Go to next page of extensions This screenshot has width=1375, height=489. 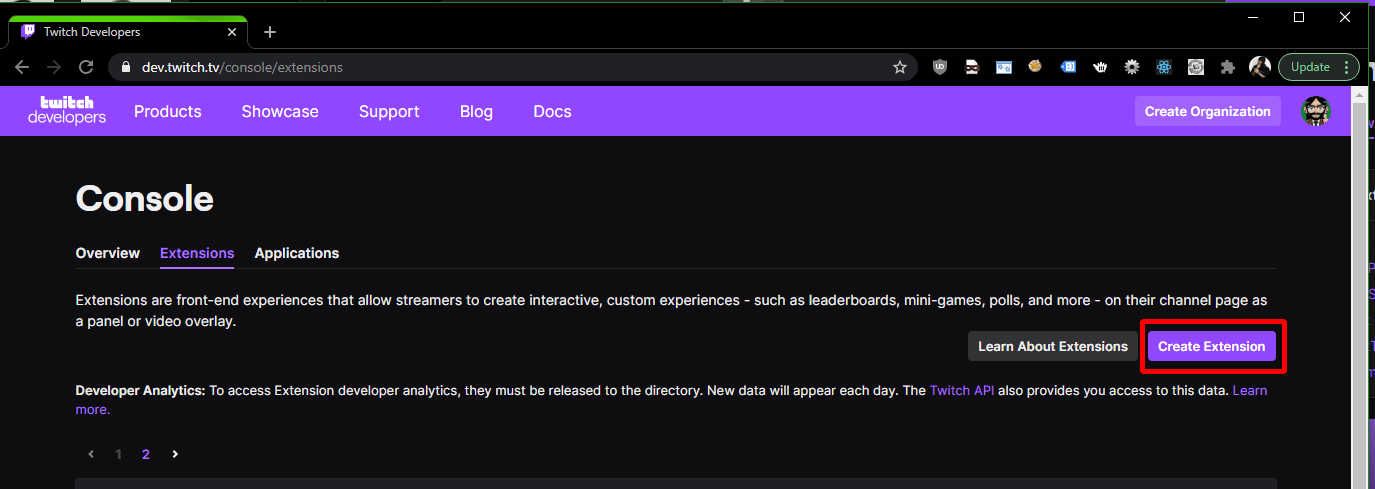(x=175, y=454)
